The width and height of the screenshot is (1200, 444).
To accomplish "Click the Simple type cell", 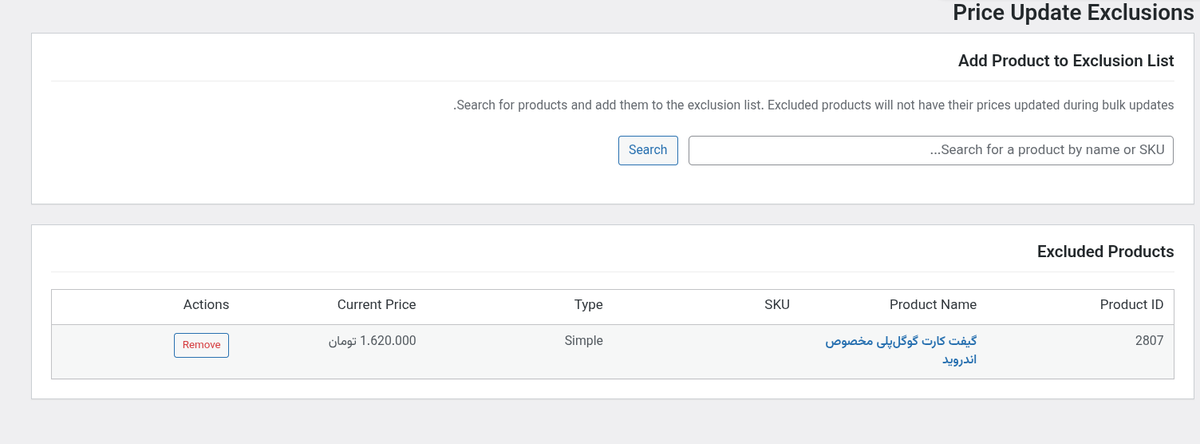I will pyautogui.click(x=583, y=340).
